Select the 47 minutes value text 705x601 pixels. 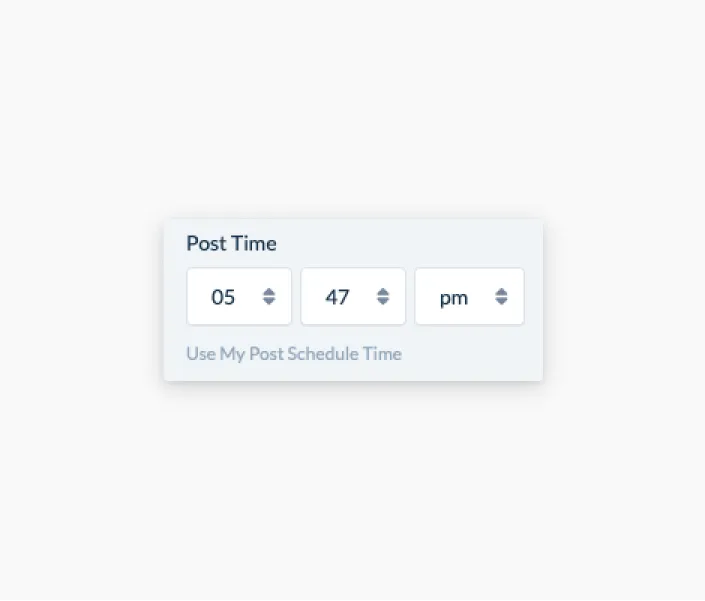337,297
